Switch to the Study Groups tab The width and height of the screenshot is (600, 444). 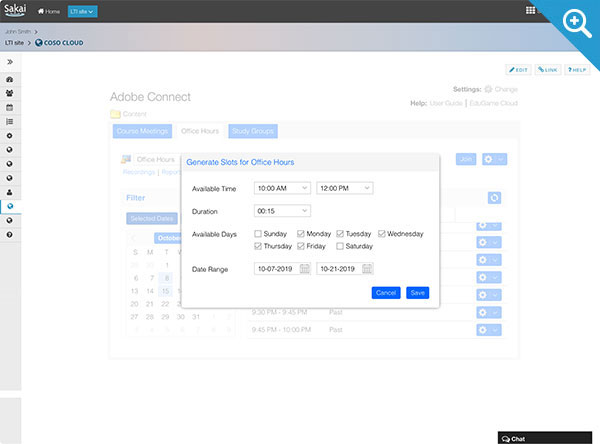tap(253, 131)
